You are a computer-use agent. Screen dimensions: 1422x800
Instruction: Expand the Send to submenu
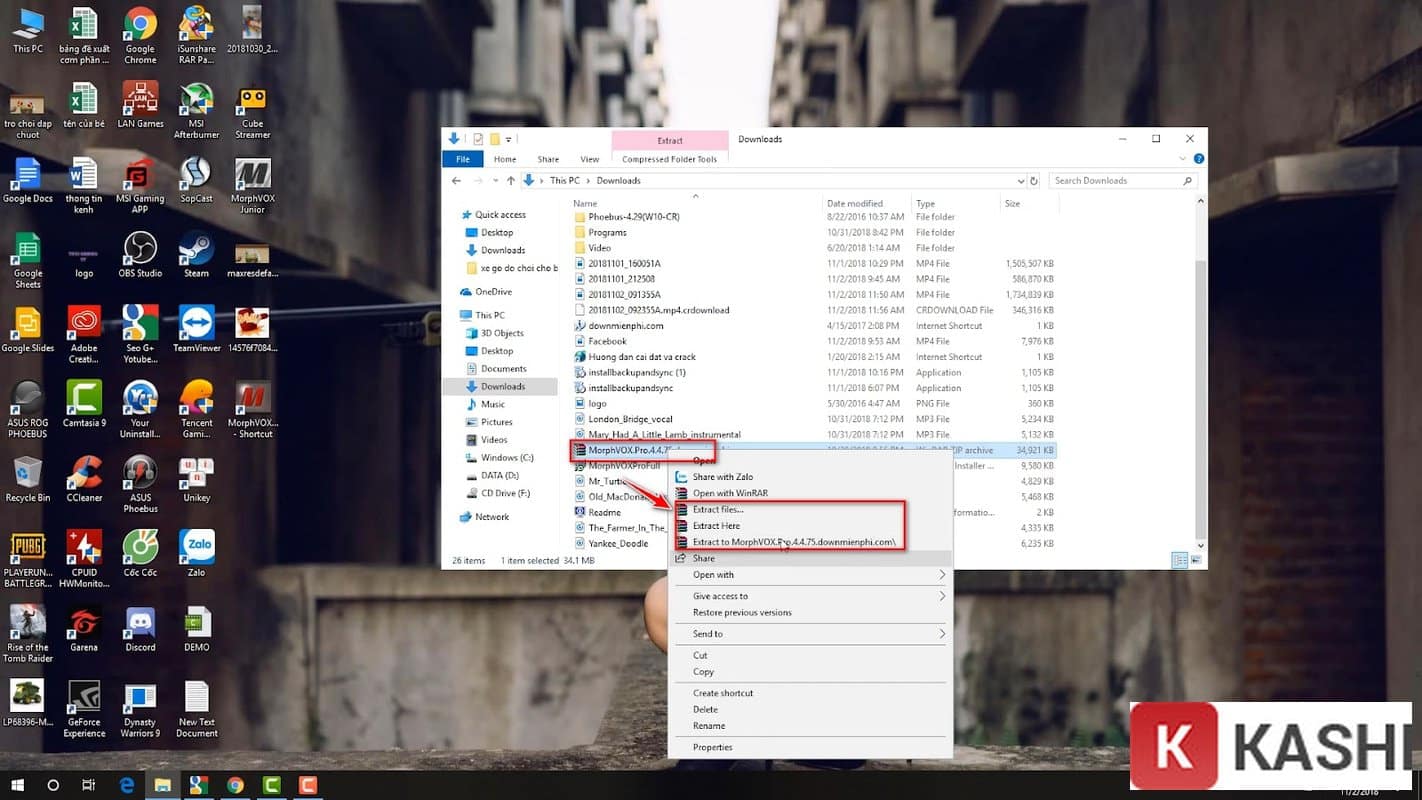pos(708,634)
